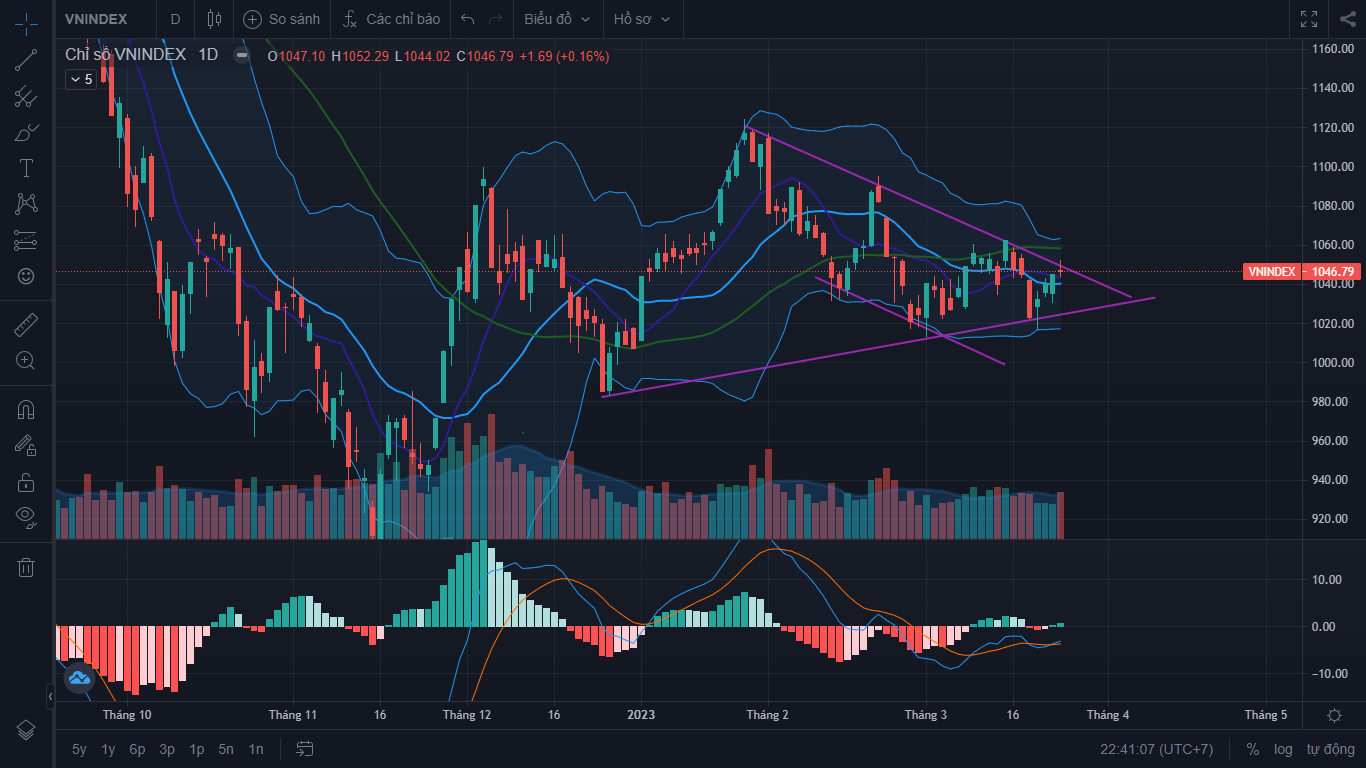Open the 'So sánh' compare button
1366x768 pixels.
click(x=281, y=19)
